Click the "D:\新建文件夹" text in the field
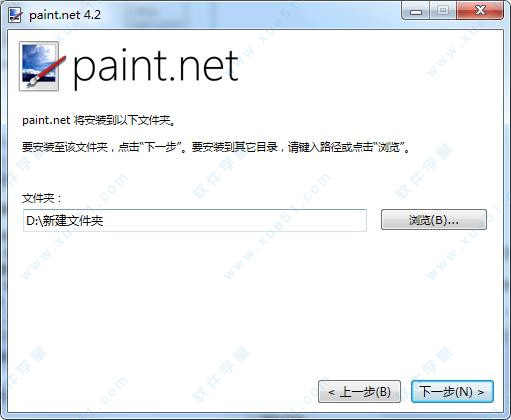The image size is (511, 420). 65,221
